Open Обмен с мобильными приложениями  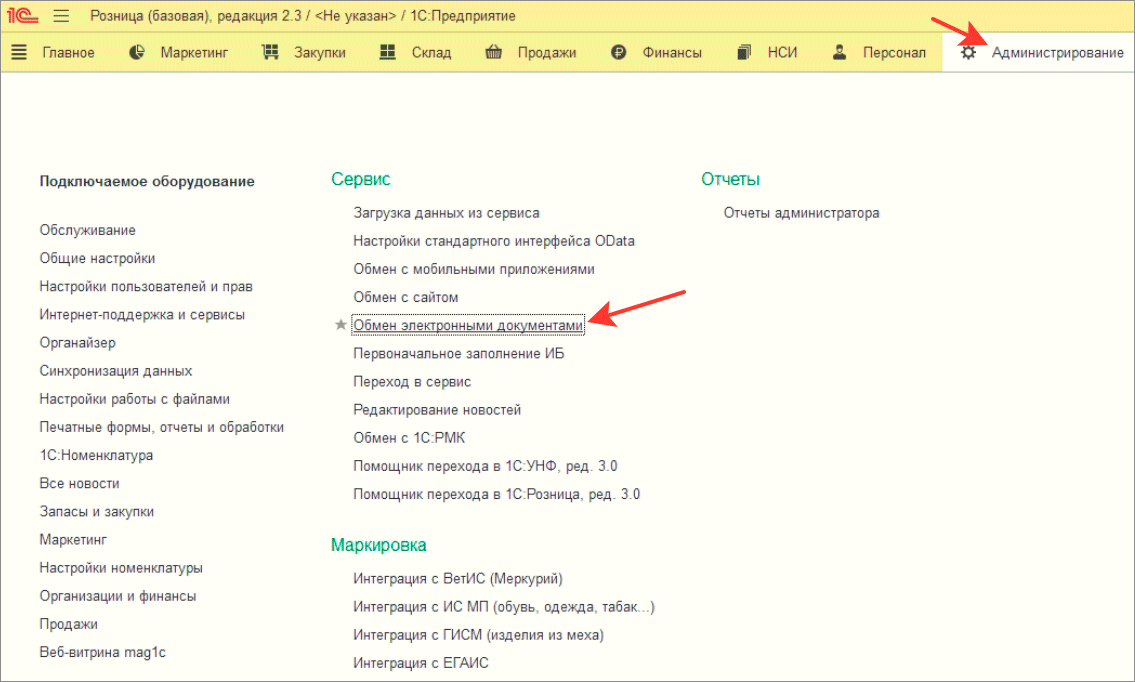[474, 269]
